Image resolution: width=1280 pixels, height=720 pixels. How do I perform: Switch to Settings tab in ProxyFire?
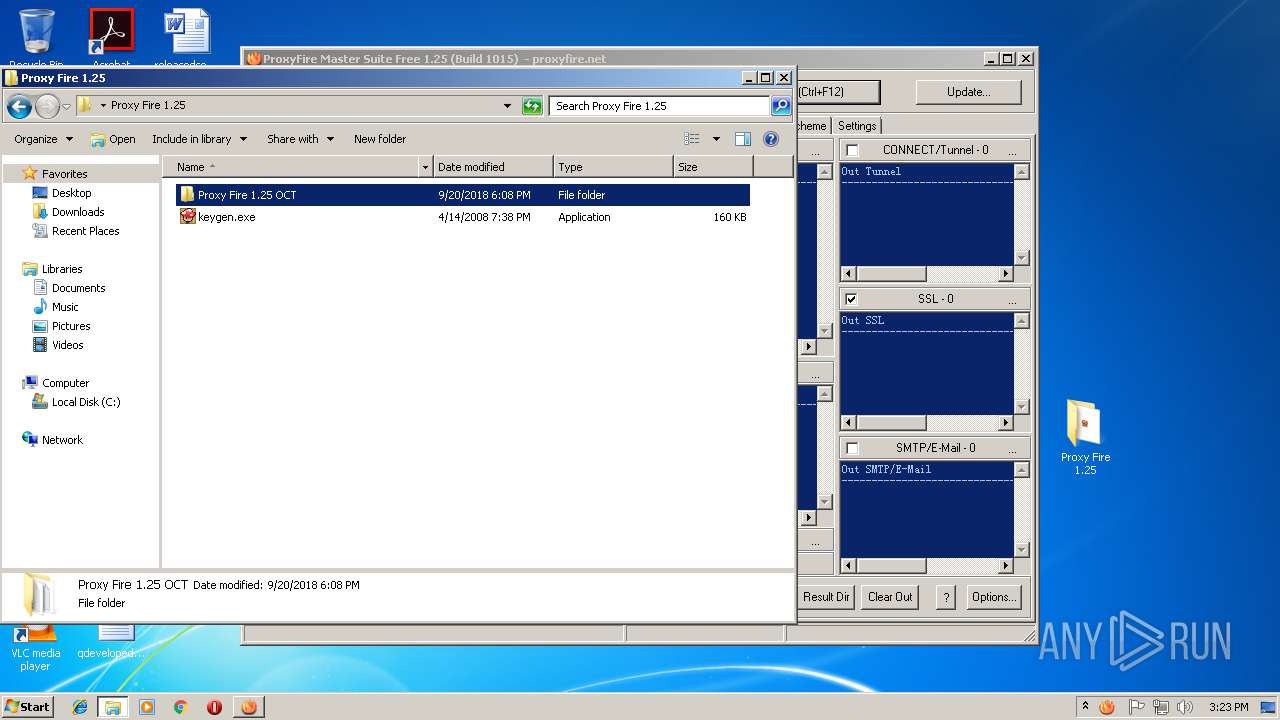(x=857, y=126)
